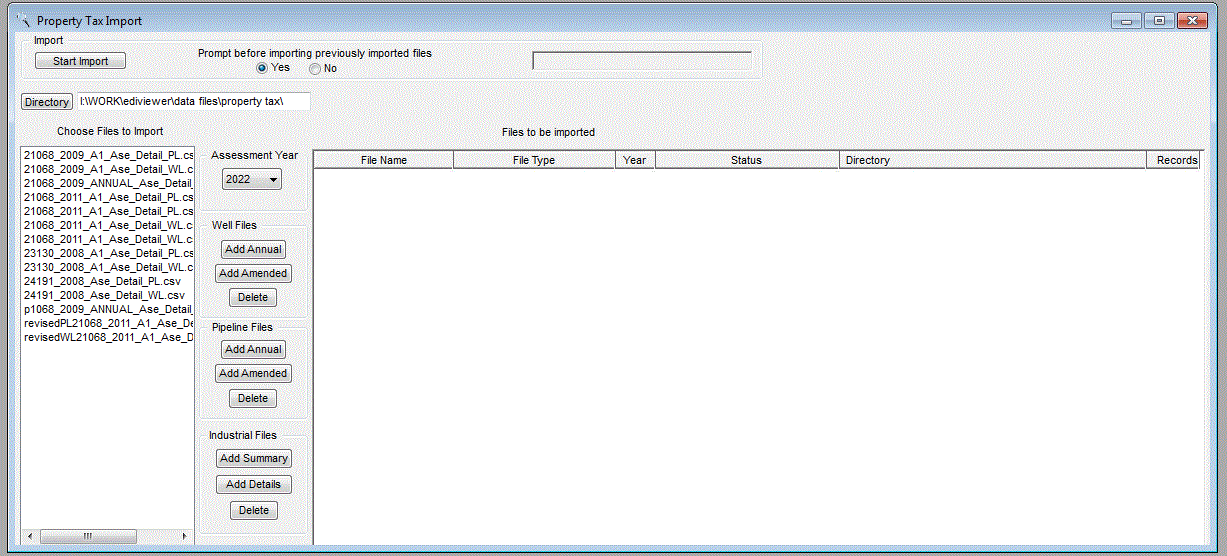
Task: Sort by File Name column header
Action: [383, 160]
